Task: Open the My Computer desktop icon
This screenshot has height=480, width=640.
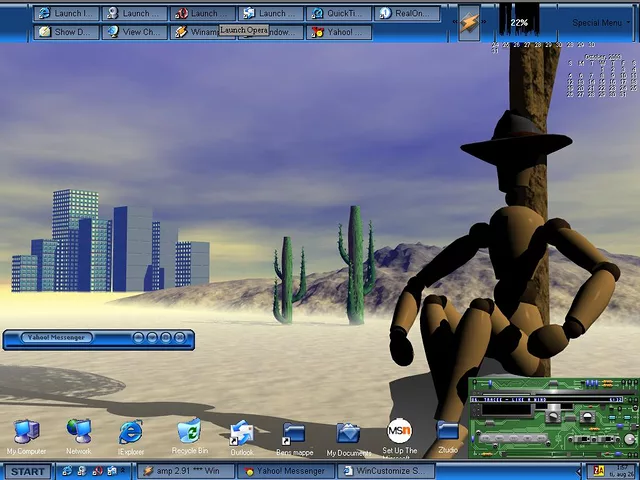Action: 26,432
